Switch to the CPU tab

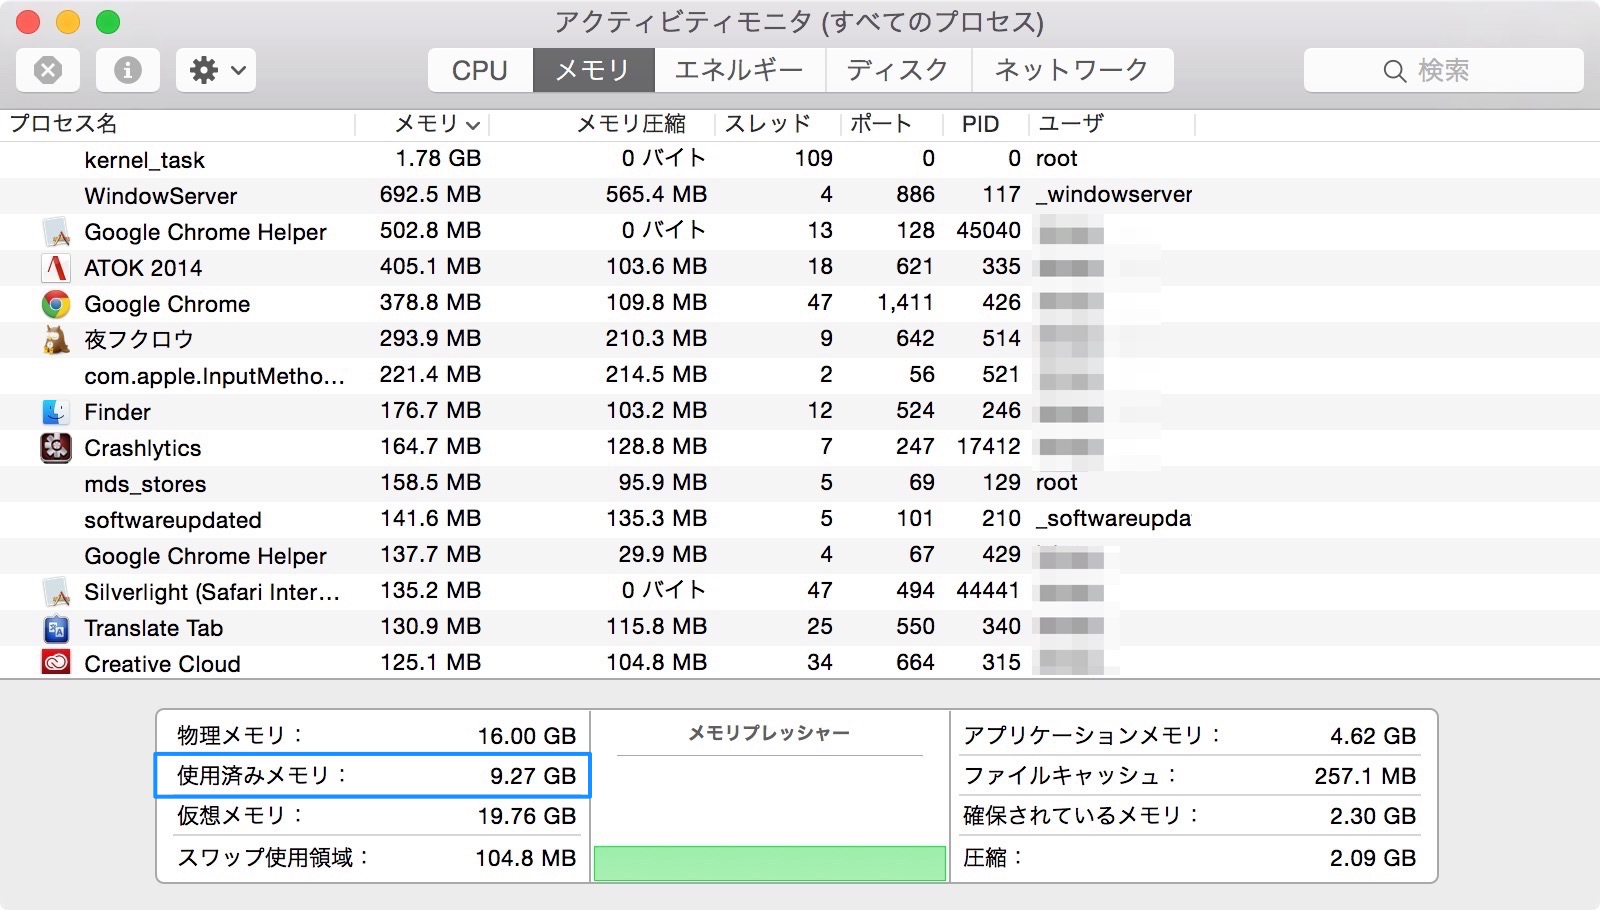click(480, 70)
